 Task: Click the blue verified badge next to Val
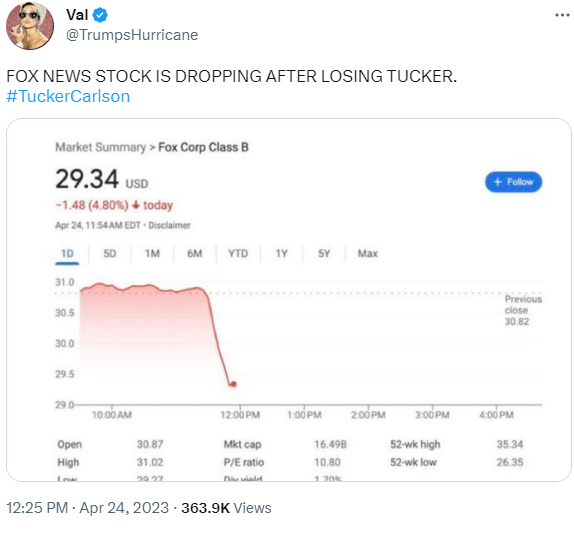(100, 15)
